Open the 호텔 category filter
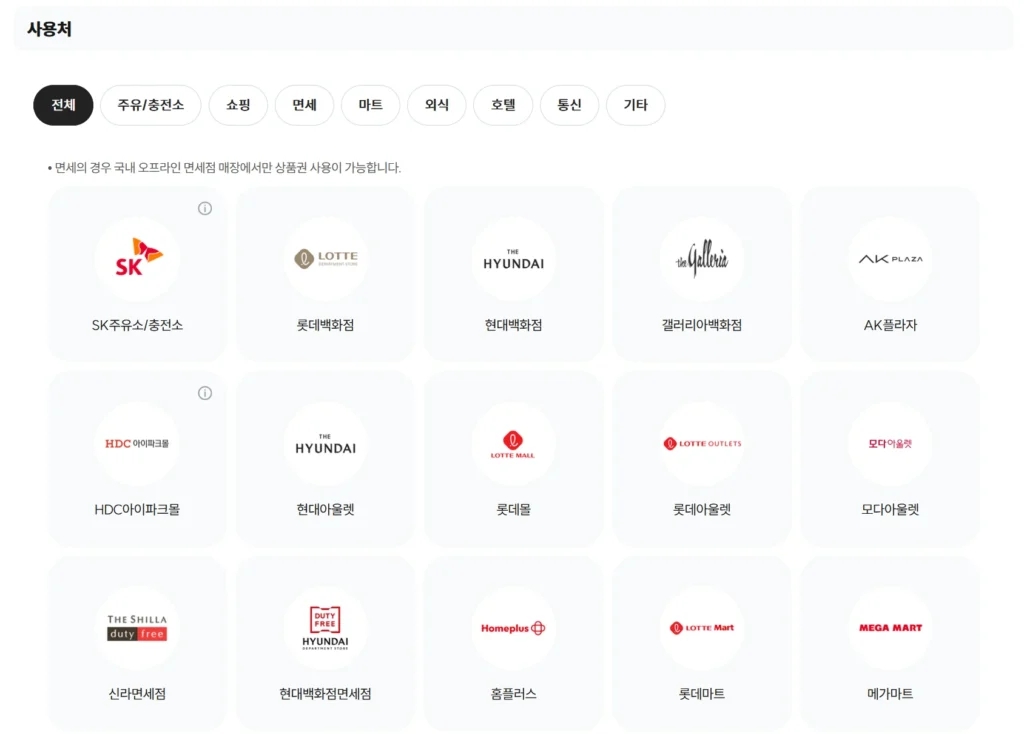1024x734 pixels. click(503, 105)
